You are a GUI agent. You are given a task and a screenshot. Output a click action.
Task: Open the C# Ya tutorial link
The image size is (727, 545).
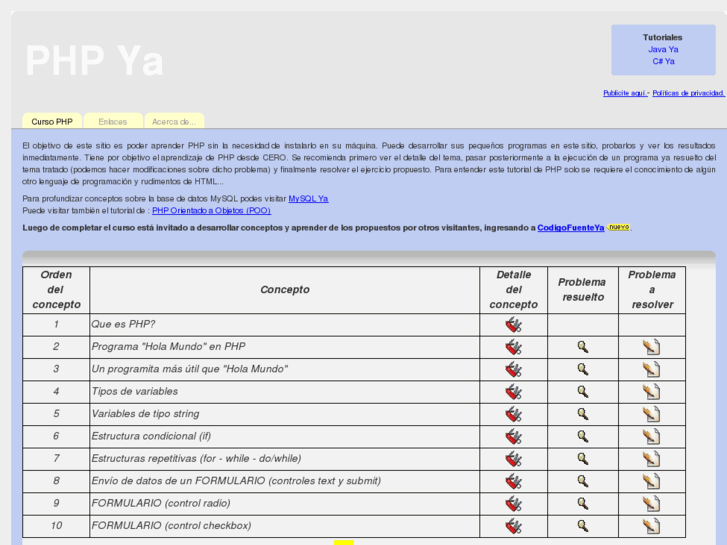click(663, 61)
